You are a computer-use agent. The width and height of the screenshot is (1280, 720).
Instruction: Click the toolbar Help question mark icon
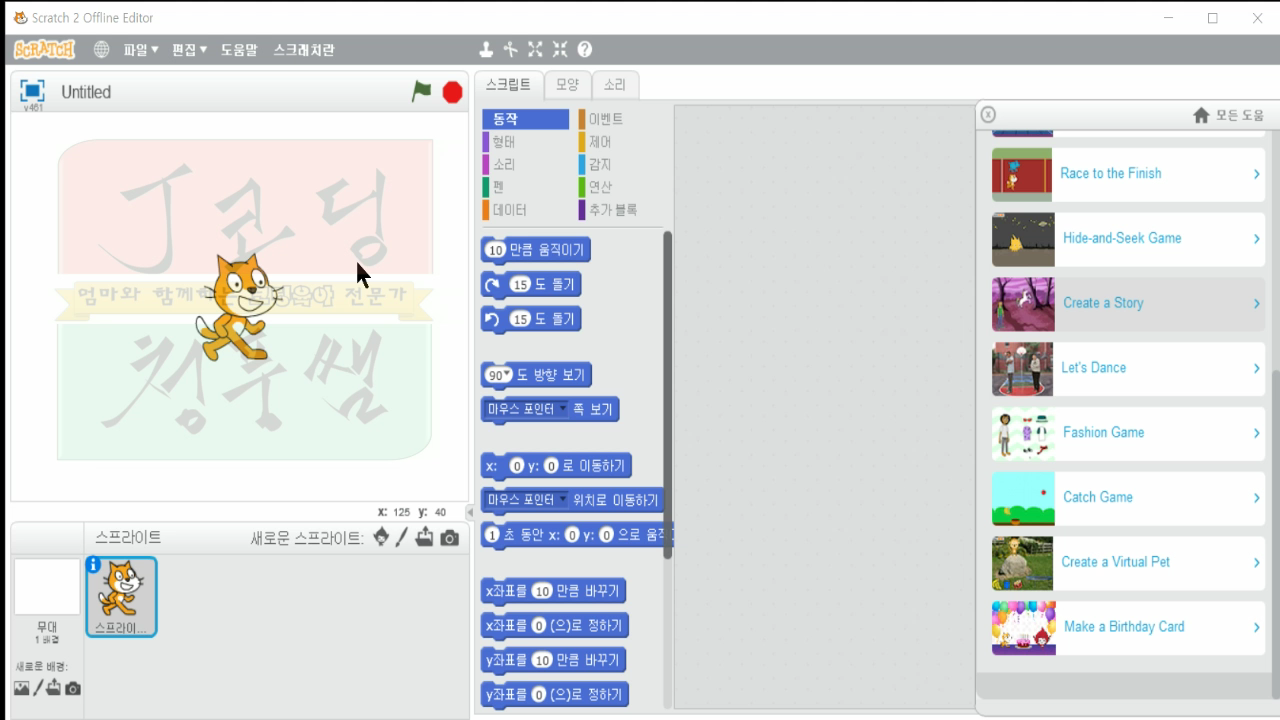pos(586,47)
